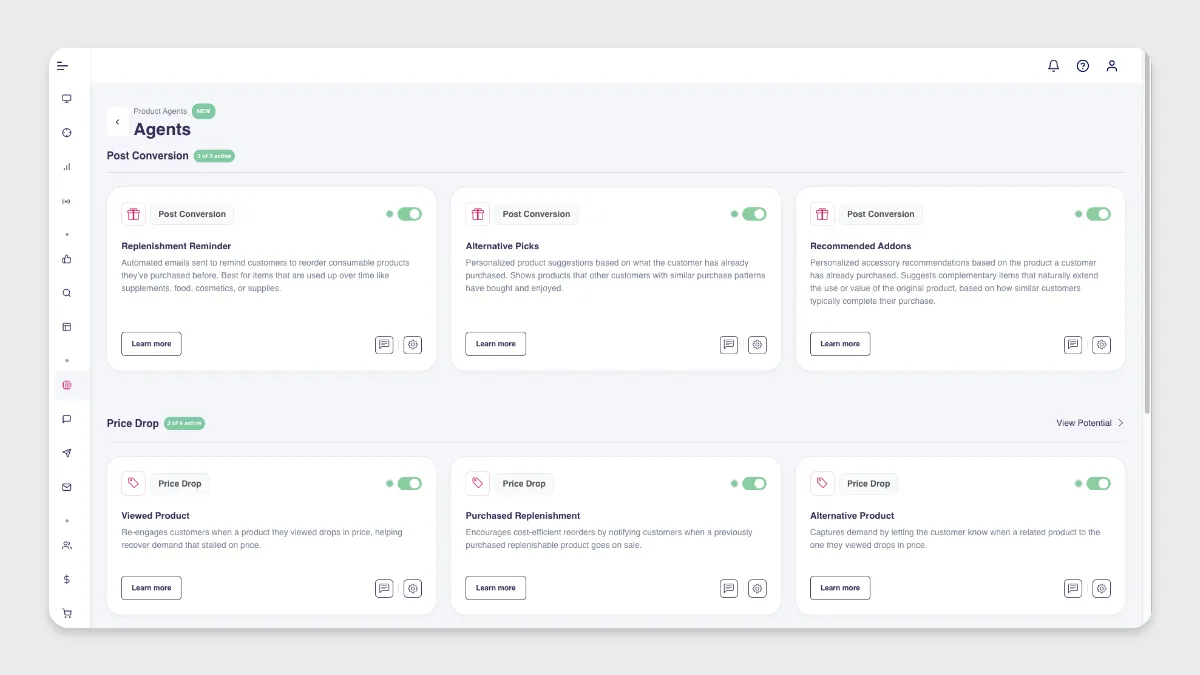Toggle off Recommended Addons agent
Image resolution: width=1200 pixels, height=675 pixels.
(1099, 214)
